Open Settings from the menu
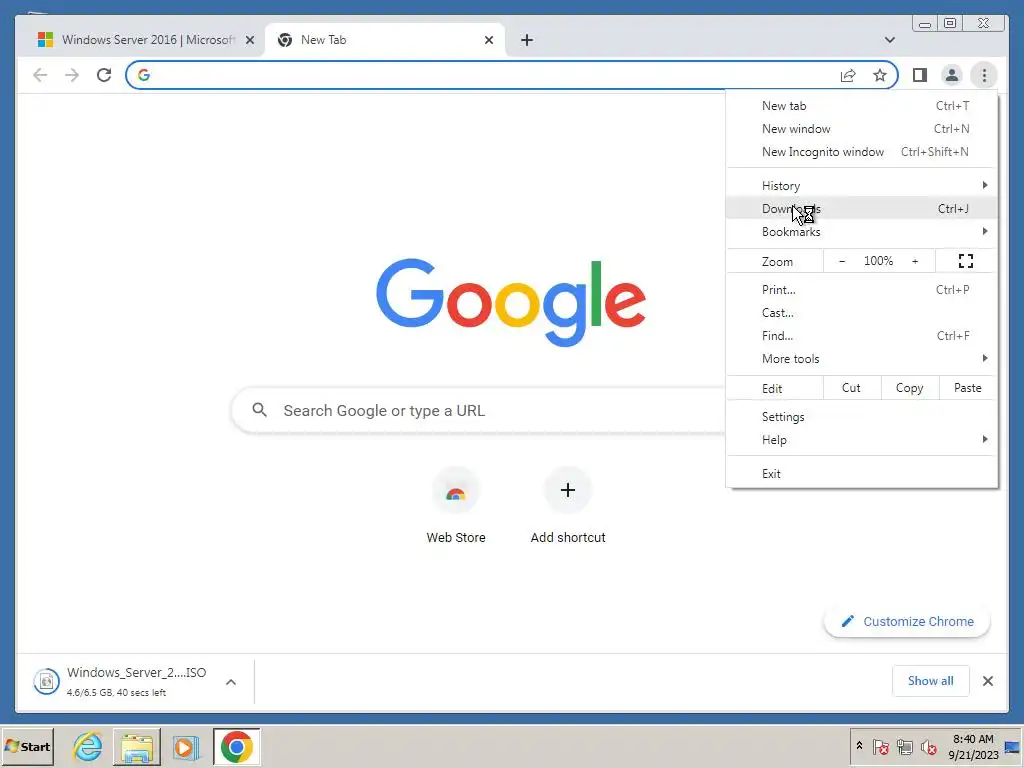This screenshot has width=1024, height=768. (862, 417)
